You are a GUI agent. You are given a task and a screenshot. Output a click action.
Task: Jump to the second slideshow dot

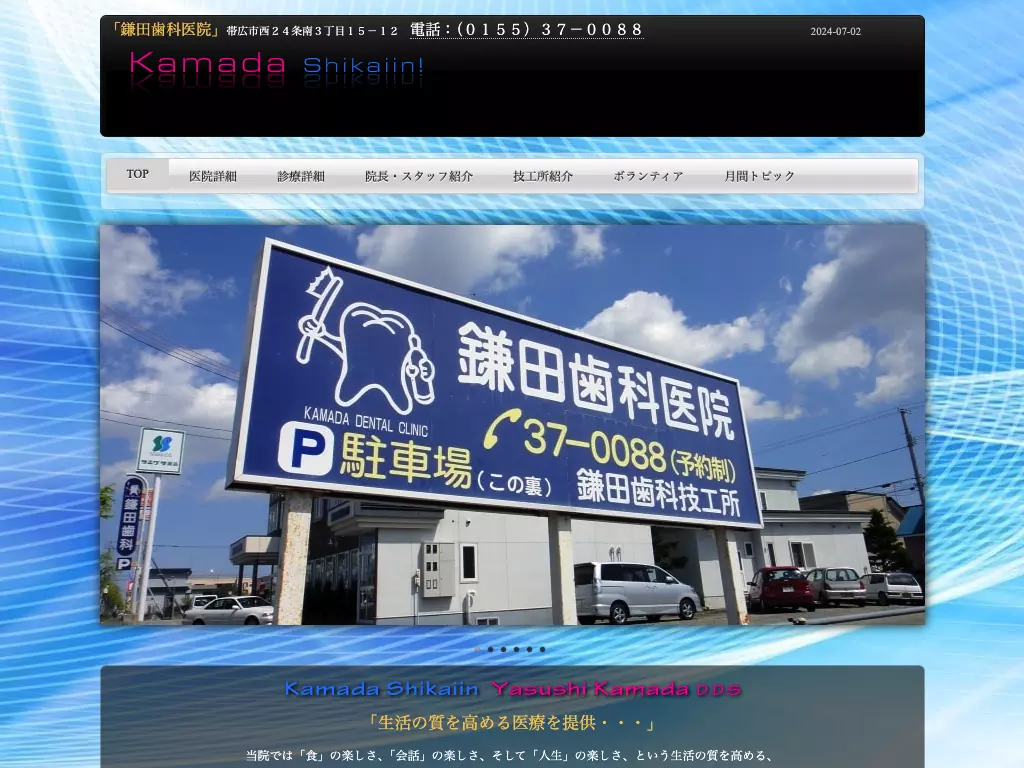[x=490, y=649]
